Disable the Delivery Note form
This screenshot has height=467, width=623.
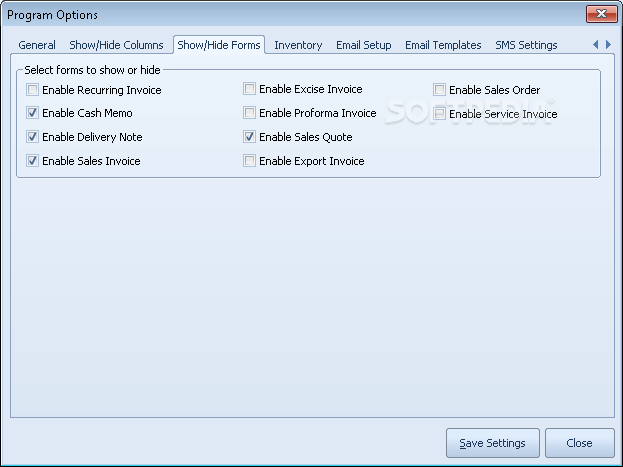pyautogui.click(x=33, y=137)
